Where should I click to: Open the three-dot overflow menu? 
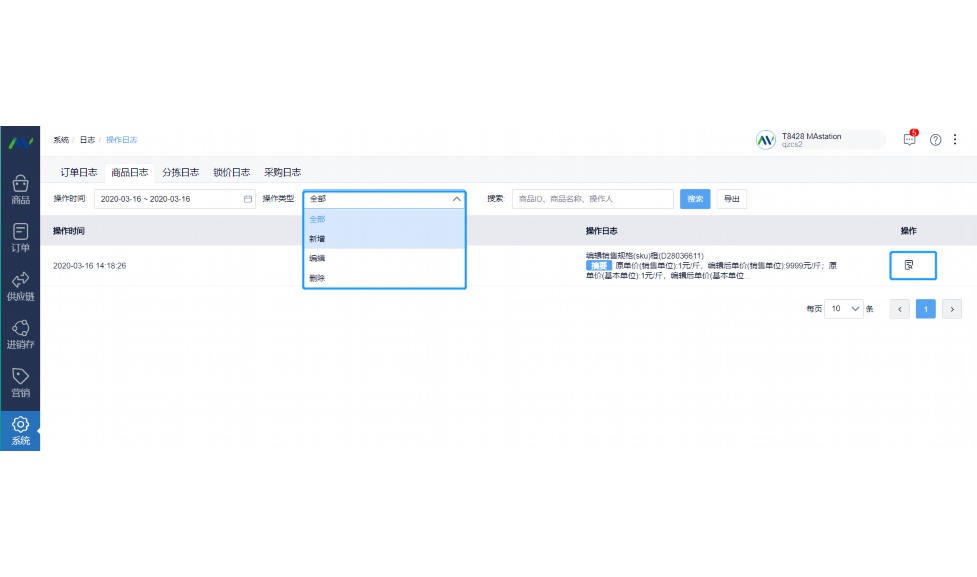955,140
